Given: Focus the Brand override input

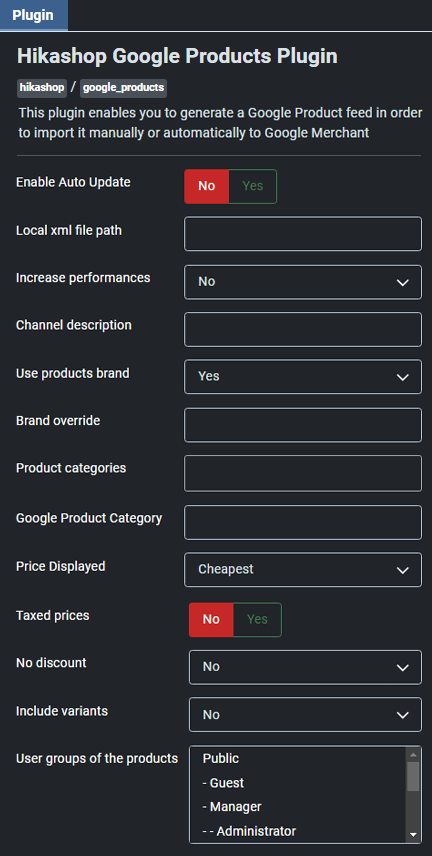Looking at the screenshot, I should pos(303,425).
